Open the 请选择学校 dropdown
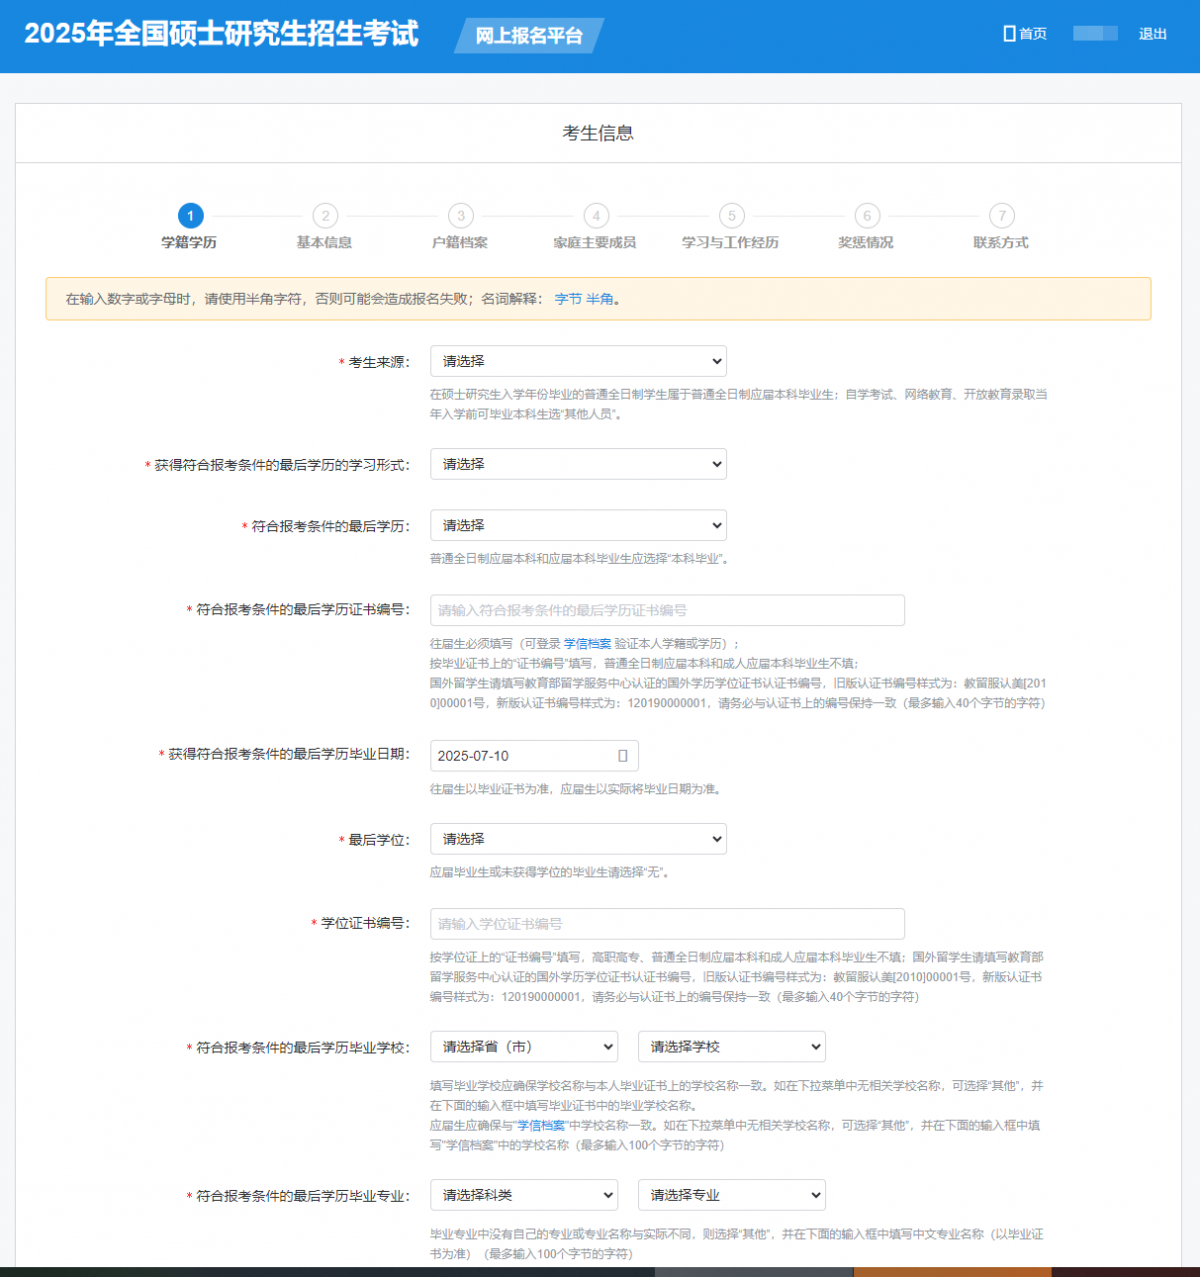This screenshot has height=1277, width=1200. 731,1047
